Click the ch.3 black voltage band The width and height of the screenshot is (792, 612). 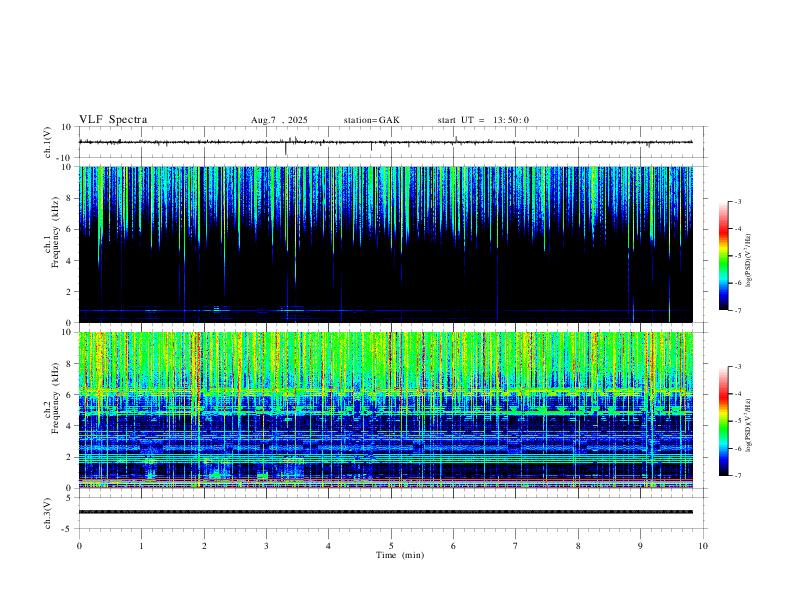[x=386, y=512]
